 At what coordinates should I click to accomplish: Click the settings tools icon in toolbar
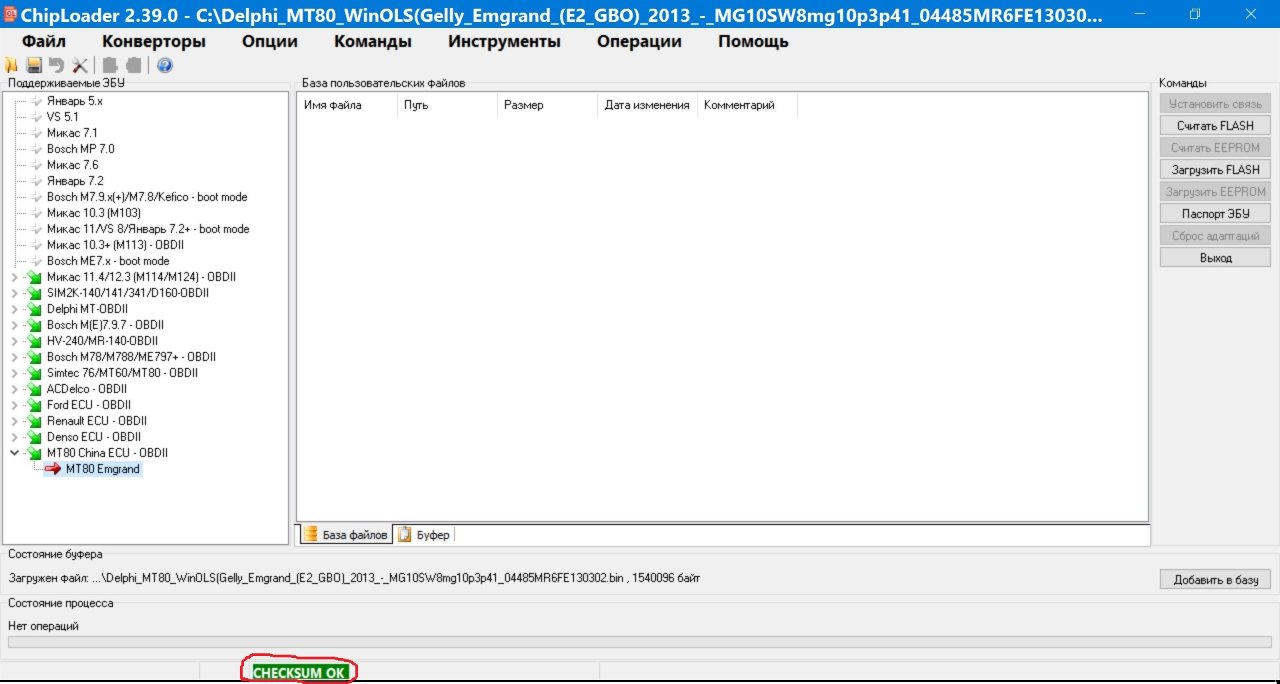pyautogui.click(x=80, y=65)
